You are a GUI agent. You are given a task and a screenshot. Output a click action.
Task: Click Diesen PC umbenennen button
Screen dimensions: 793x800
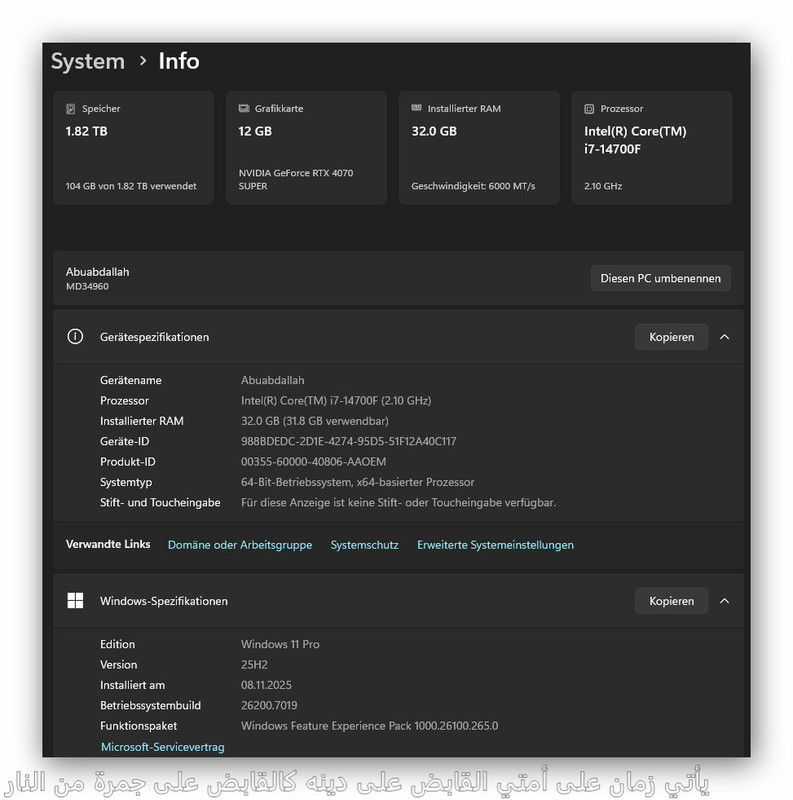(660, 278)
